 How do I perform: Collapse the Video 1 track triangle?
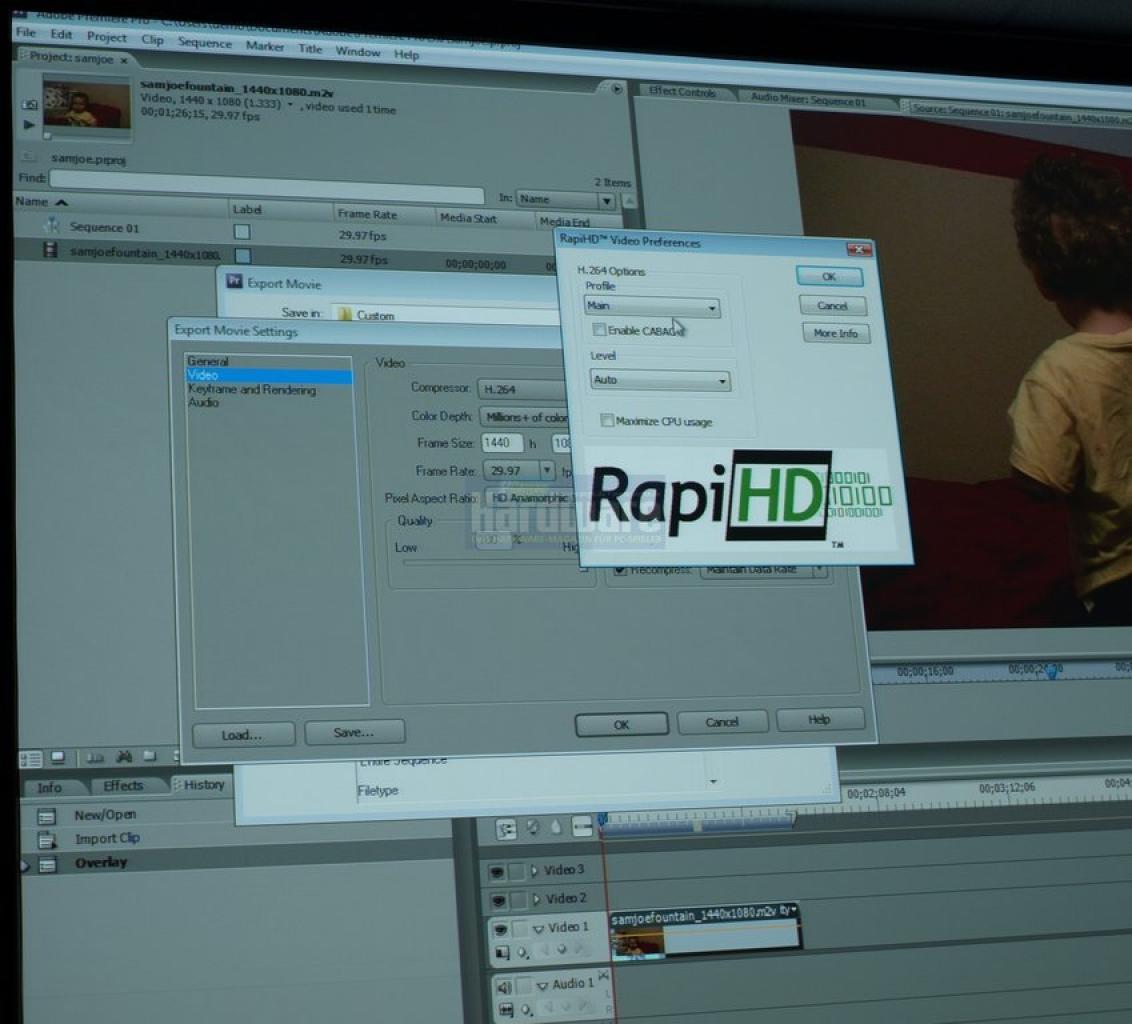click(x=538, y=928)
